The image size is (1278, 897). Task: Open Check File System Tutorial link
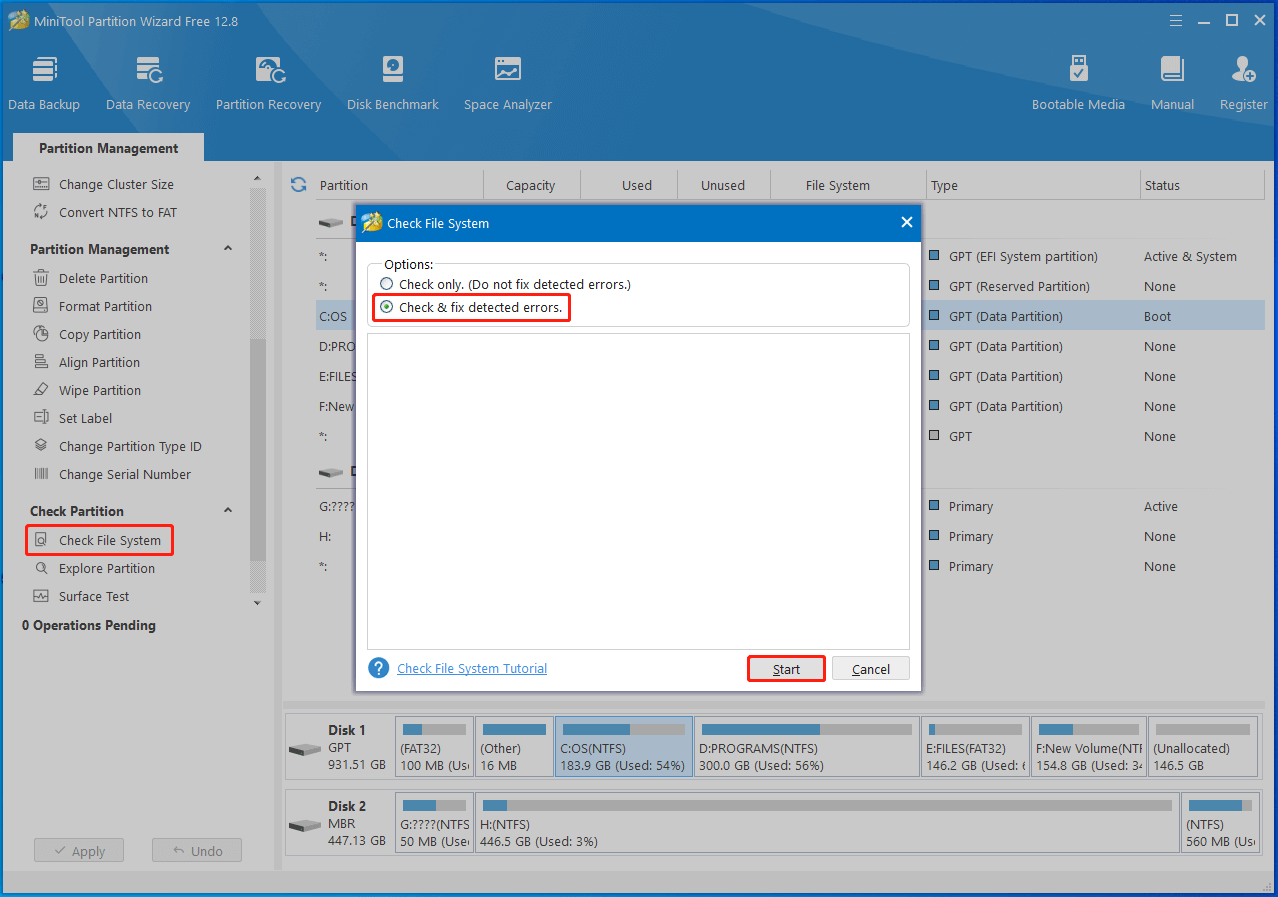[x=472, y=668]
